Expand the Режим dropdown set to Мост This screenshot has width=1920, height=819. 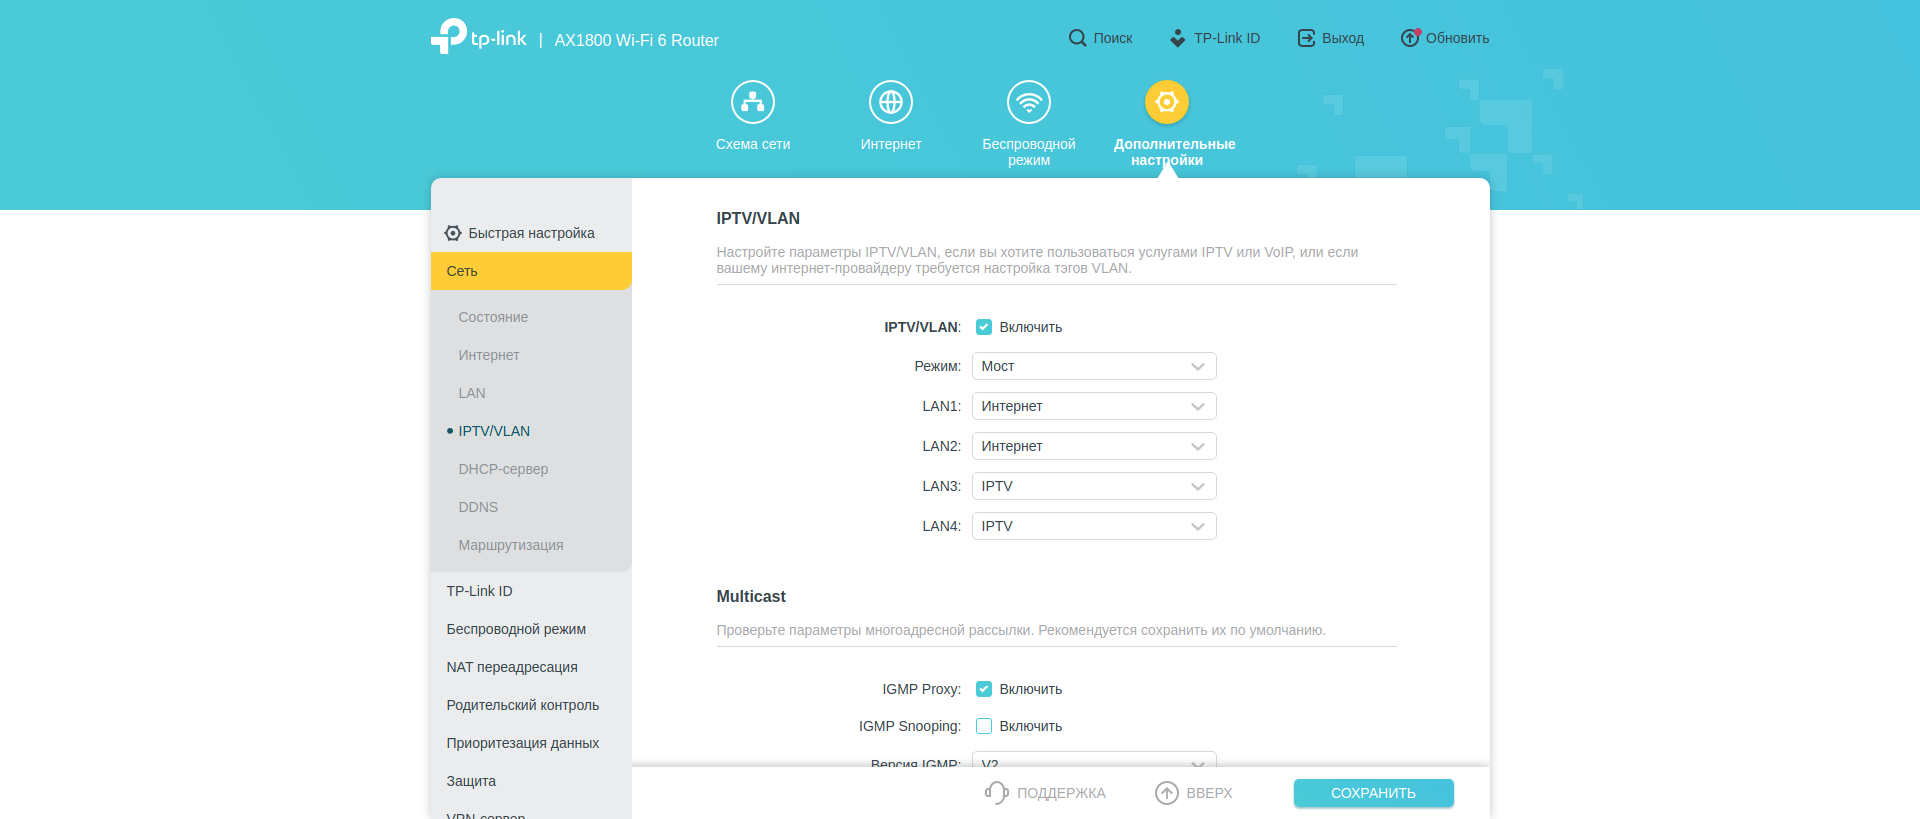click(x=1093, y=366)
